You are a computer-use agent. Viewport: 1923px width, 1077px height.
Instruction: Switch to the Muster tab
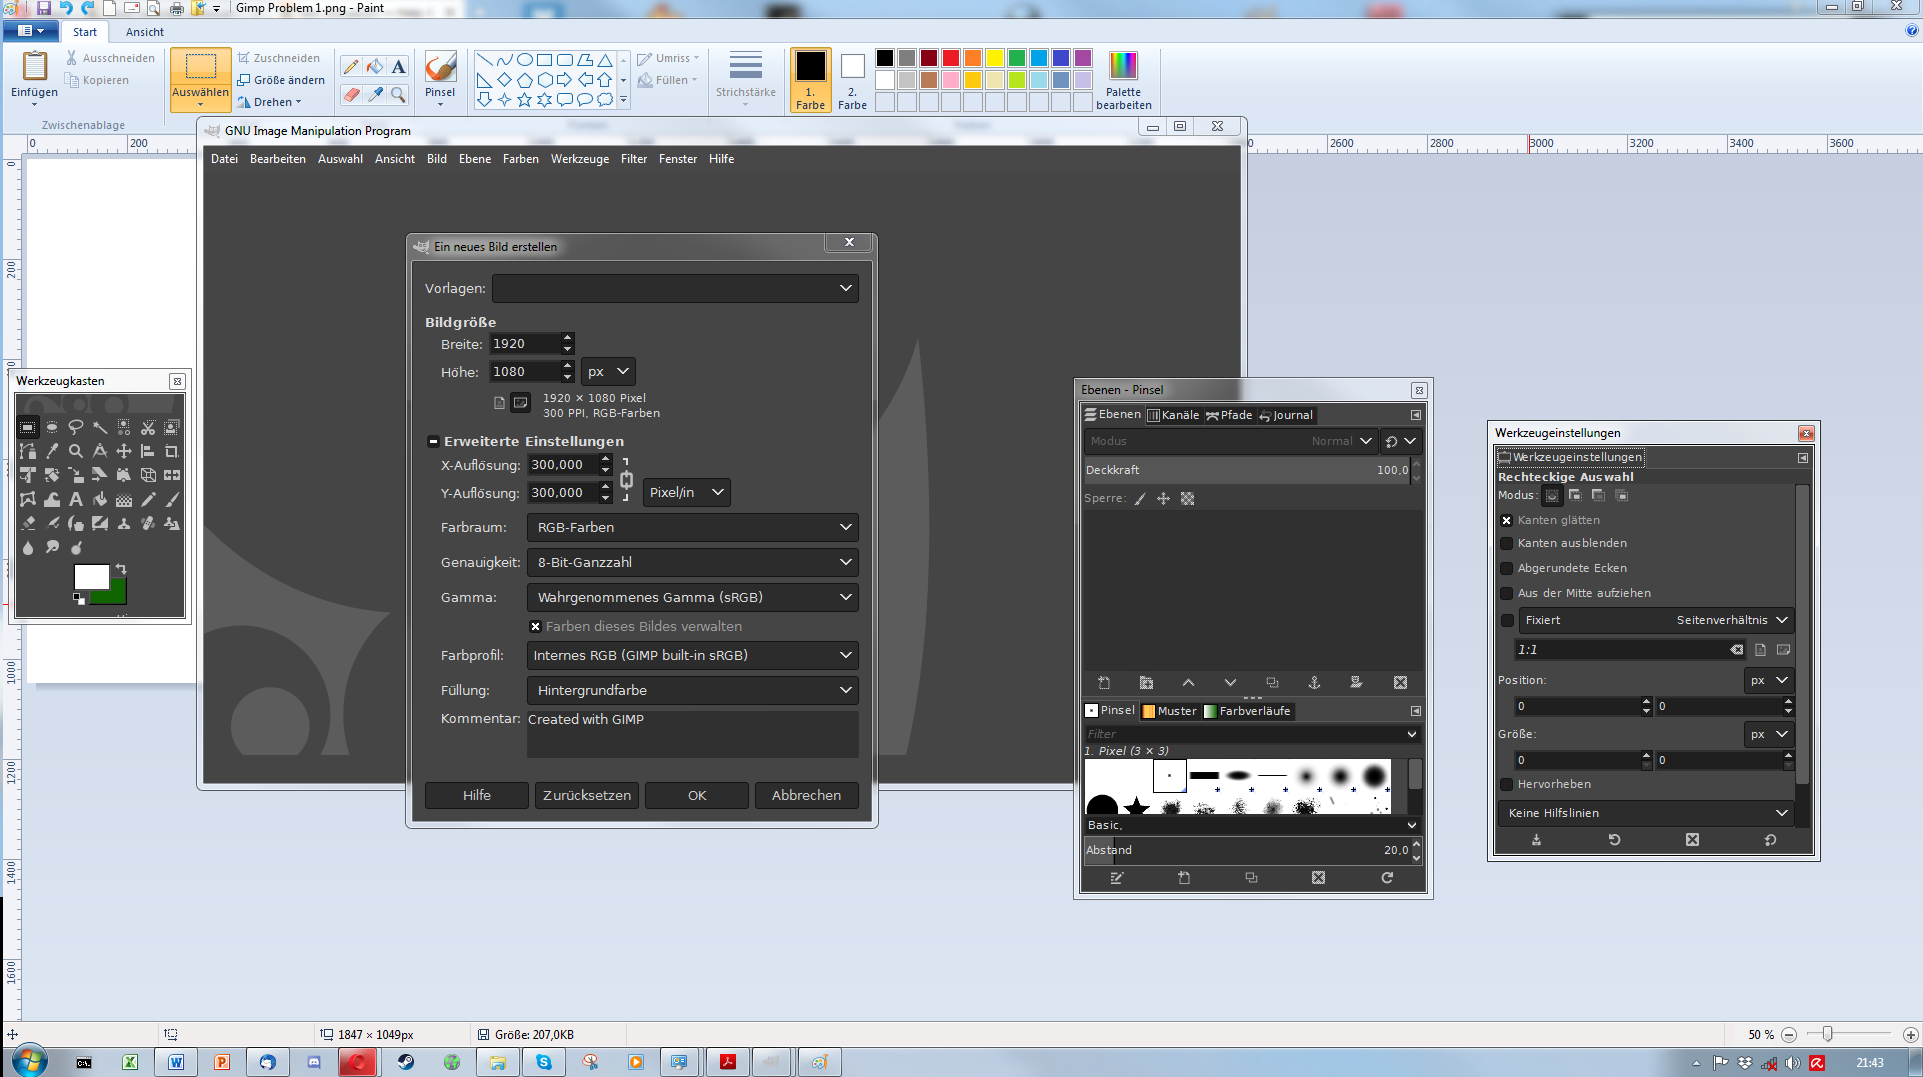coord(1170,711)
